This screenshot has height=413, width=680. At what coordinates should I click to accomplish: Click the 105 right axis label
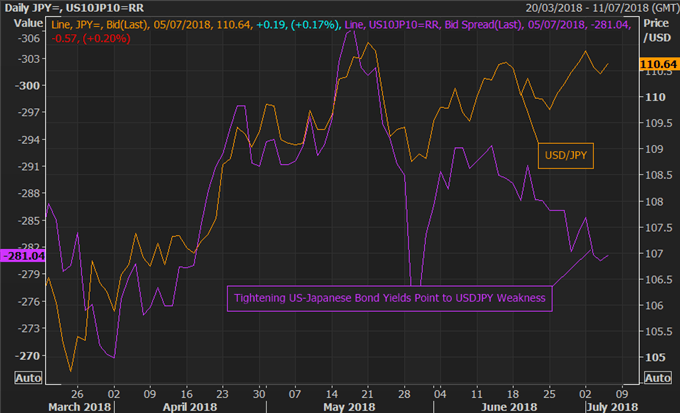click(x=655, y=357)
